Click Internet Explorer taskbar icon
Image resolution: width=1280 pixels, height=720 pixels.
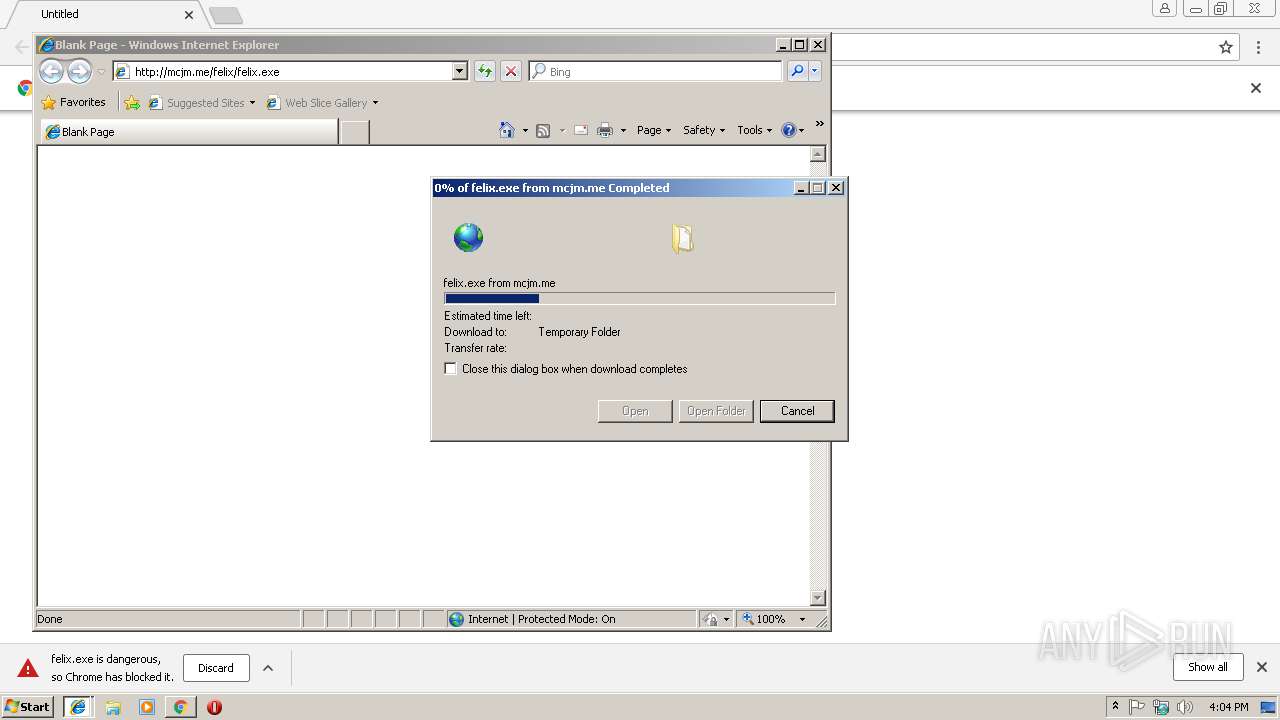point(77,707)
